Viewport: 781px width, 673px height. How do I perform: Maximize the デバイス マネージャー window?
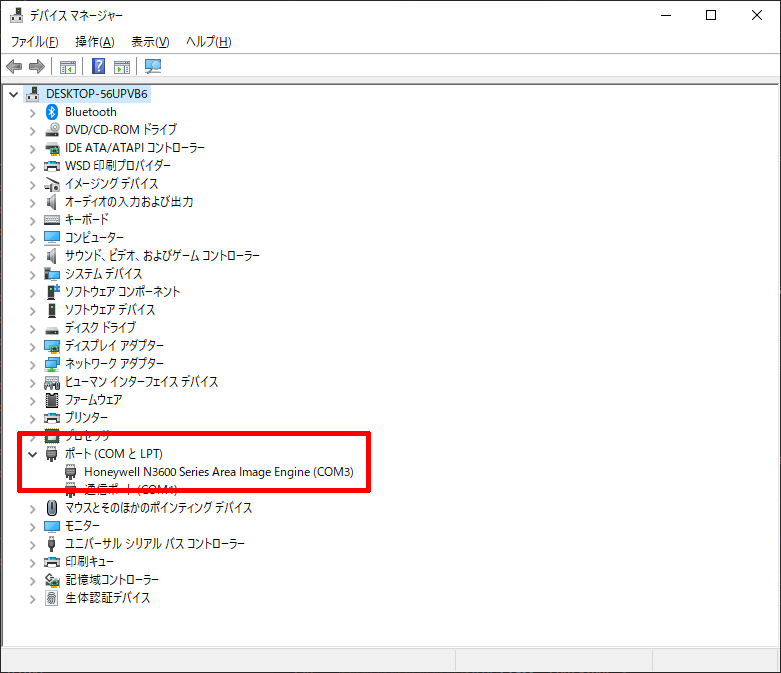(711, 15)
